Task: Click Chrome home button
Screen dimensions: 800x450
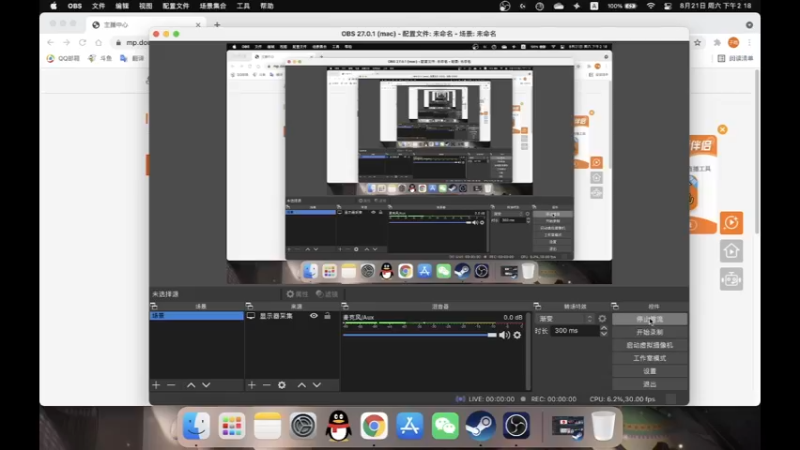Action: pos(98,42)
